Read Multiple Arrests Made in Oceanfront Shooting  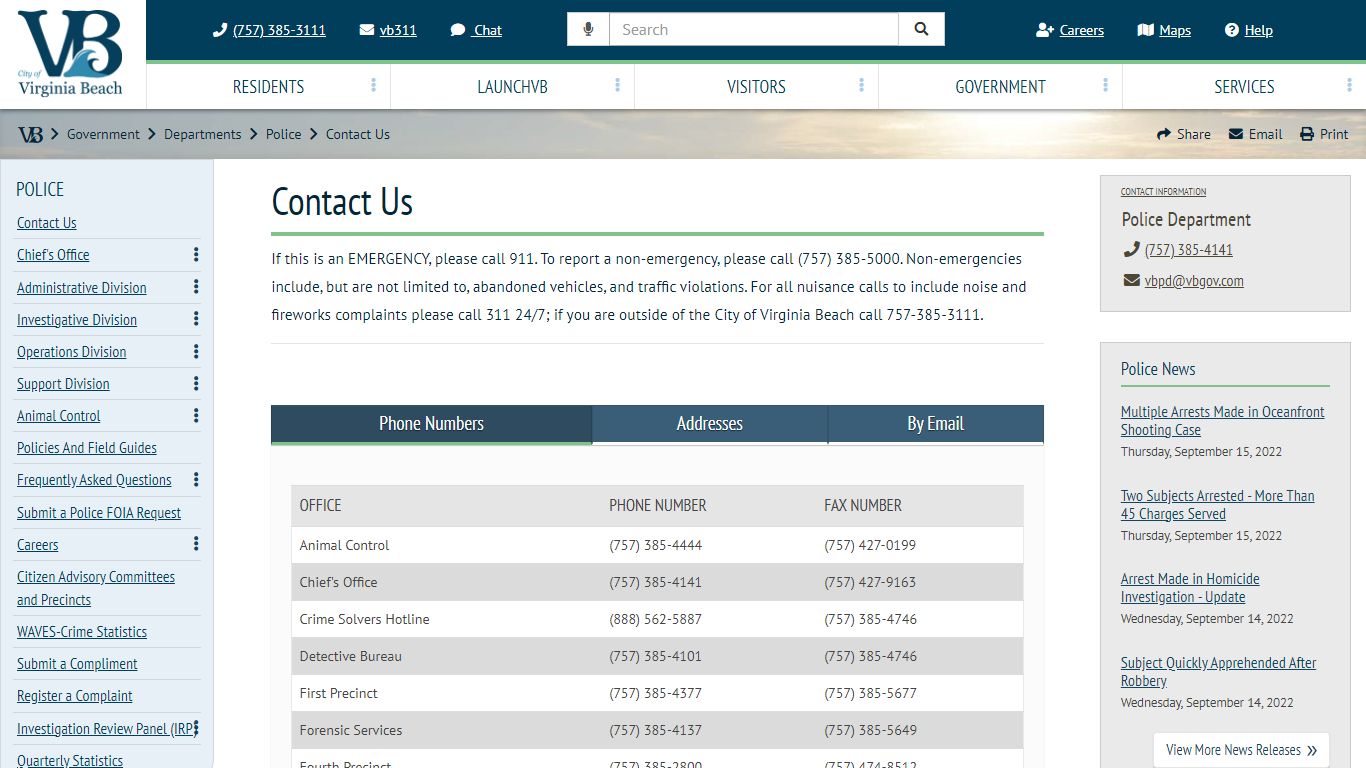point(1222,421)
